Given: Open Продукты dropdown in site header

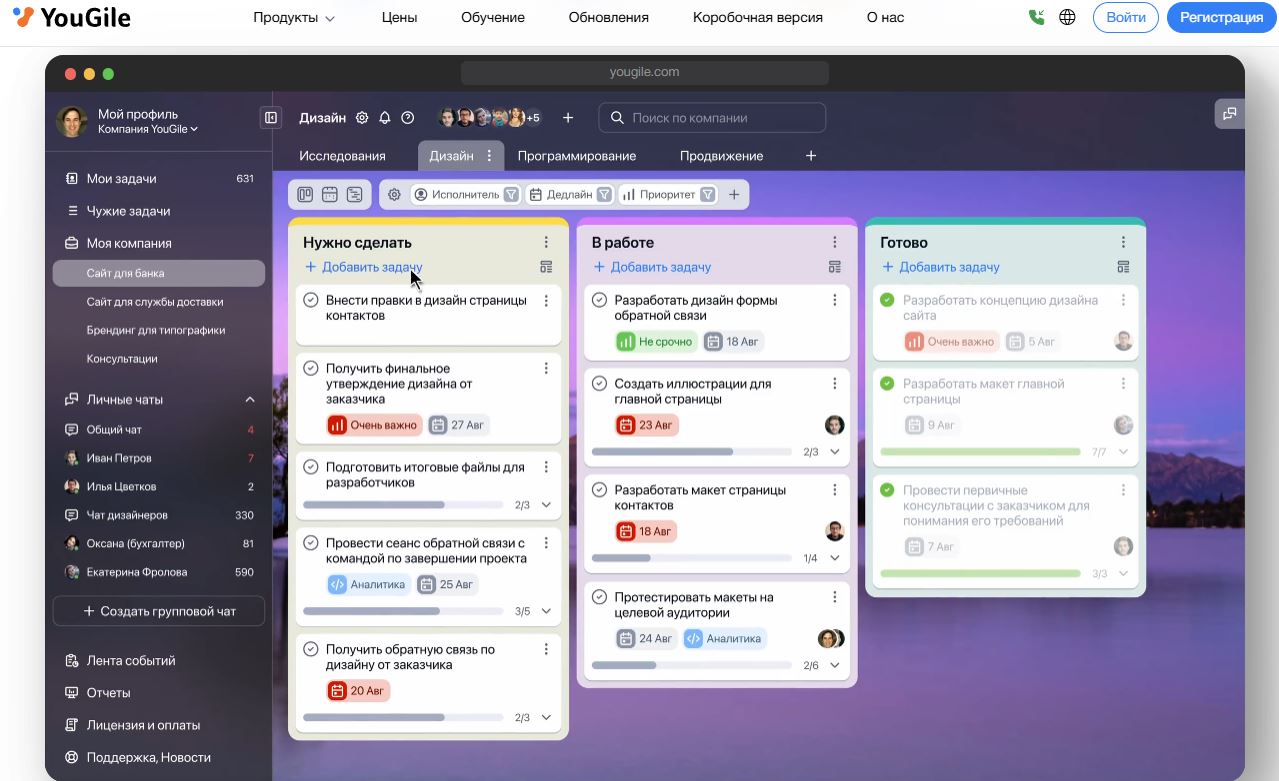Looking at the screenshot, I should [294, 17].
